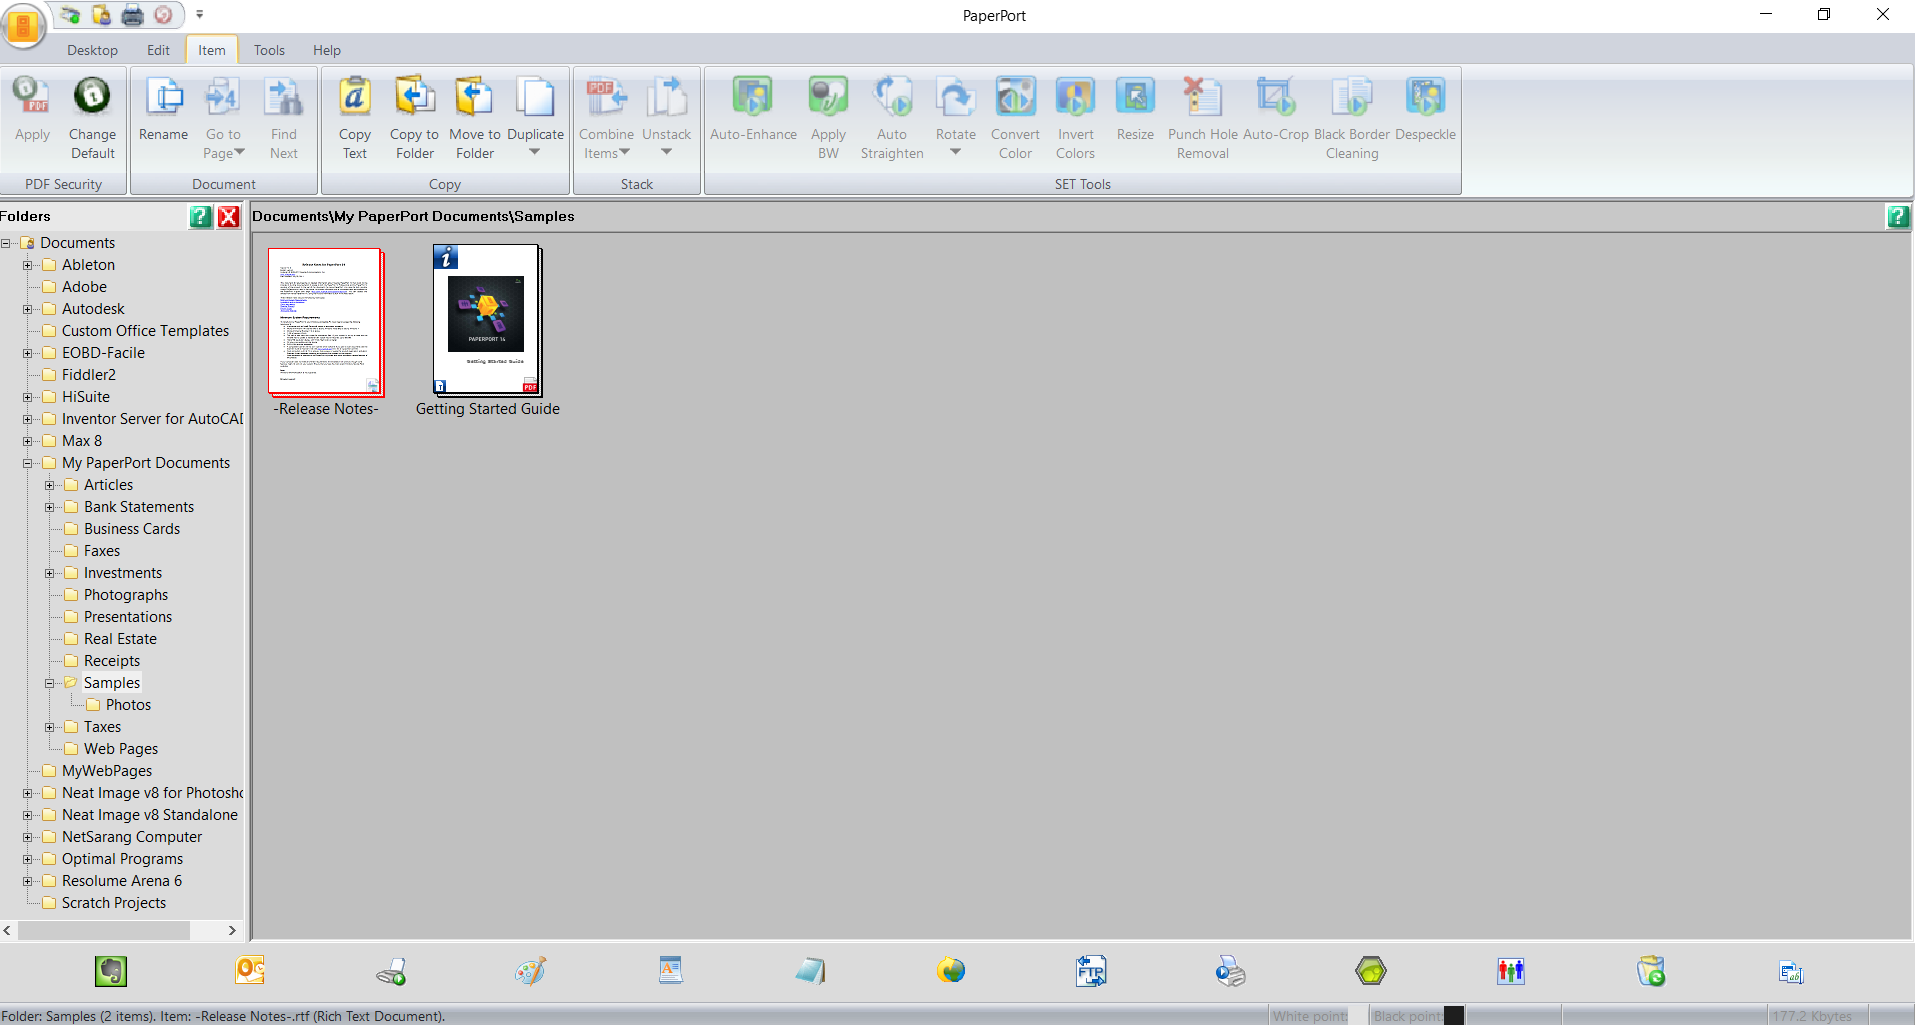Select the Receipts folder
This screenshot has width=1915, height=1025.
pos(111,661)
